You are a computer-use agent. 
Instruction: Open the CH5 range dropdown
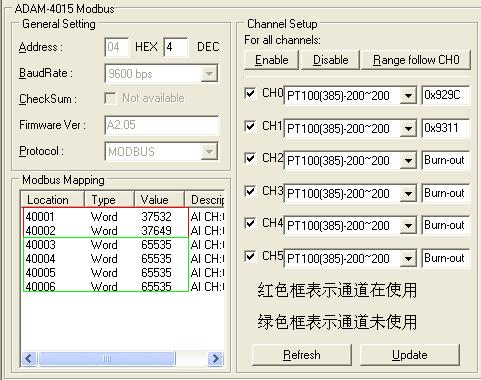tap(408, 259)
